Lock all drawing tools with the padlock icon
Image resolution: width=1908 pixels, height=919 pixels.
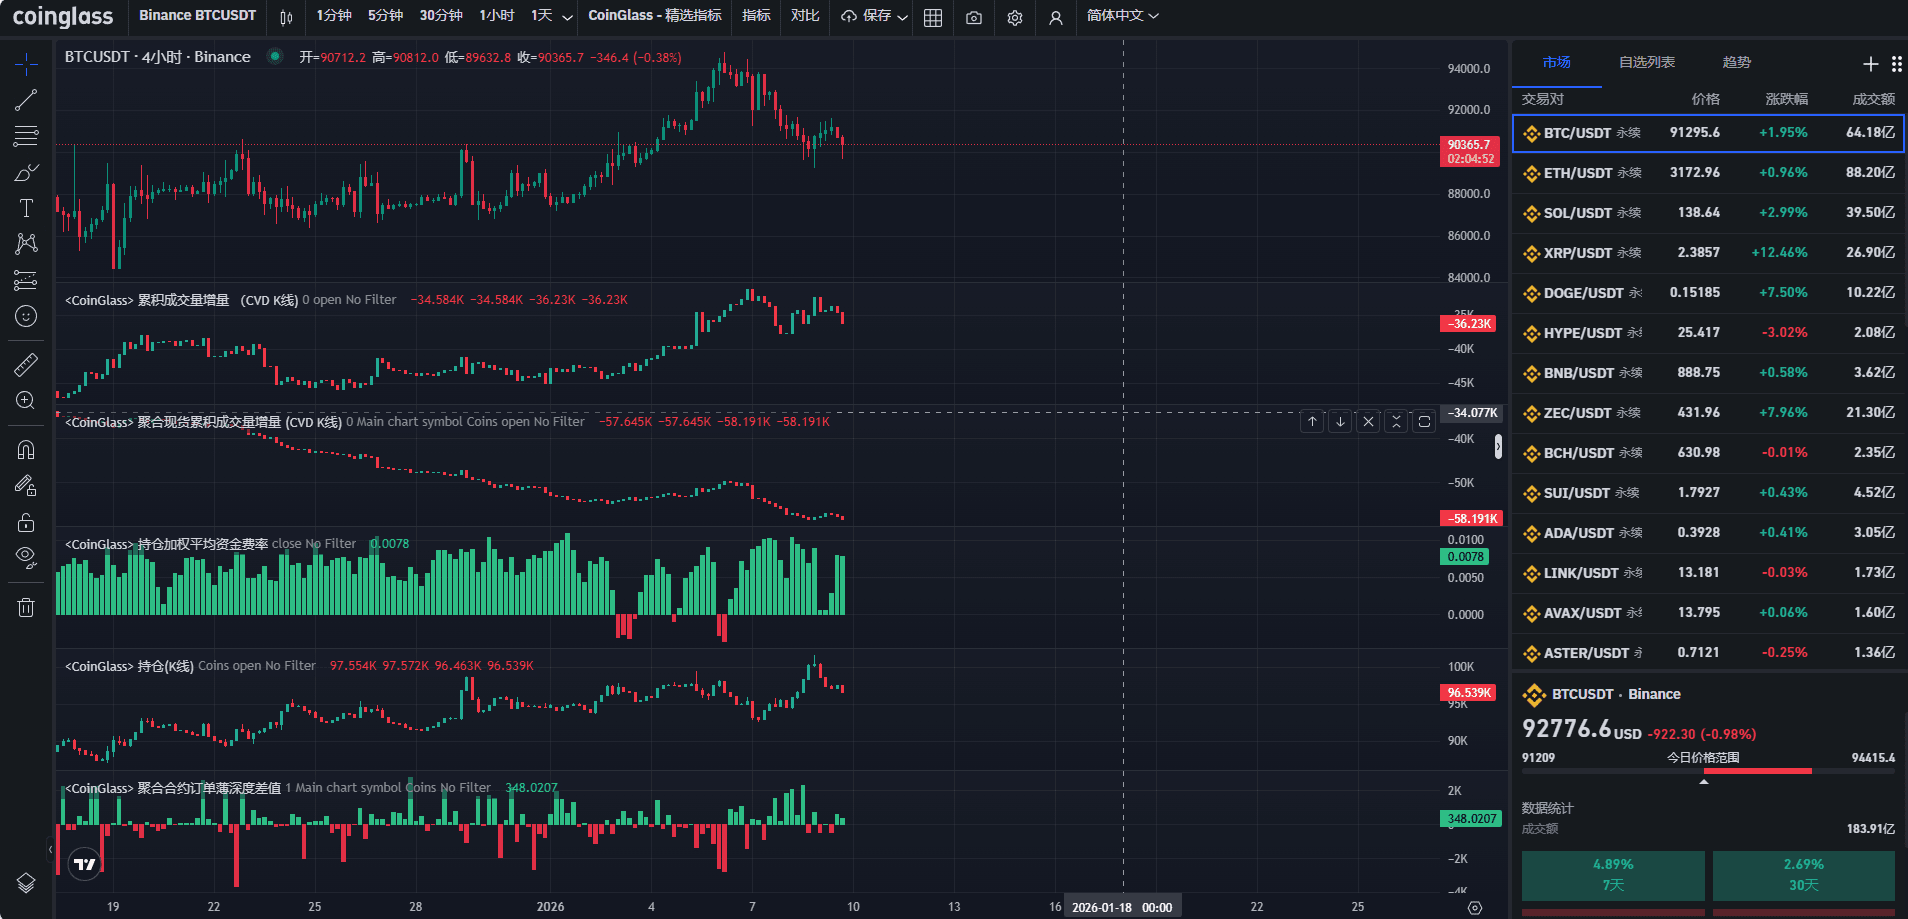click(x=26, y=521)
